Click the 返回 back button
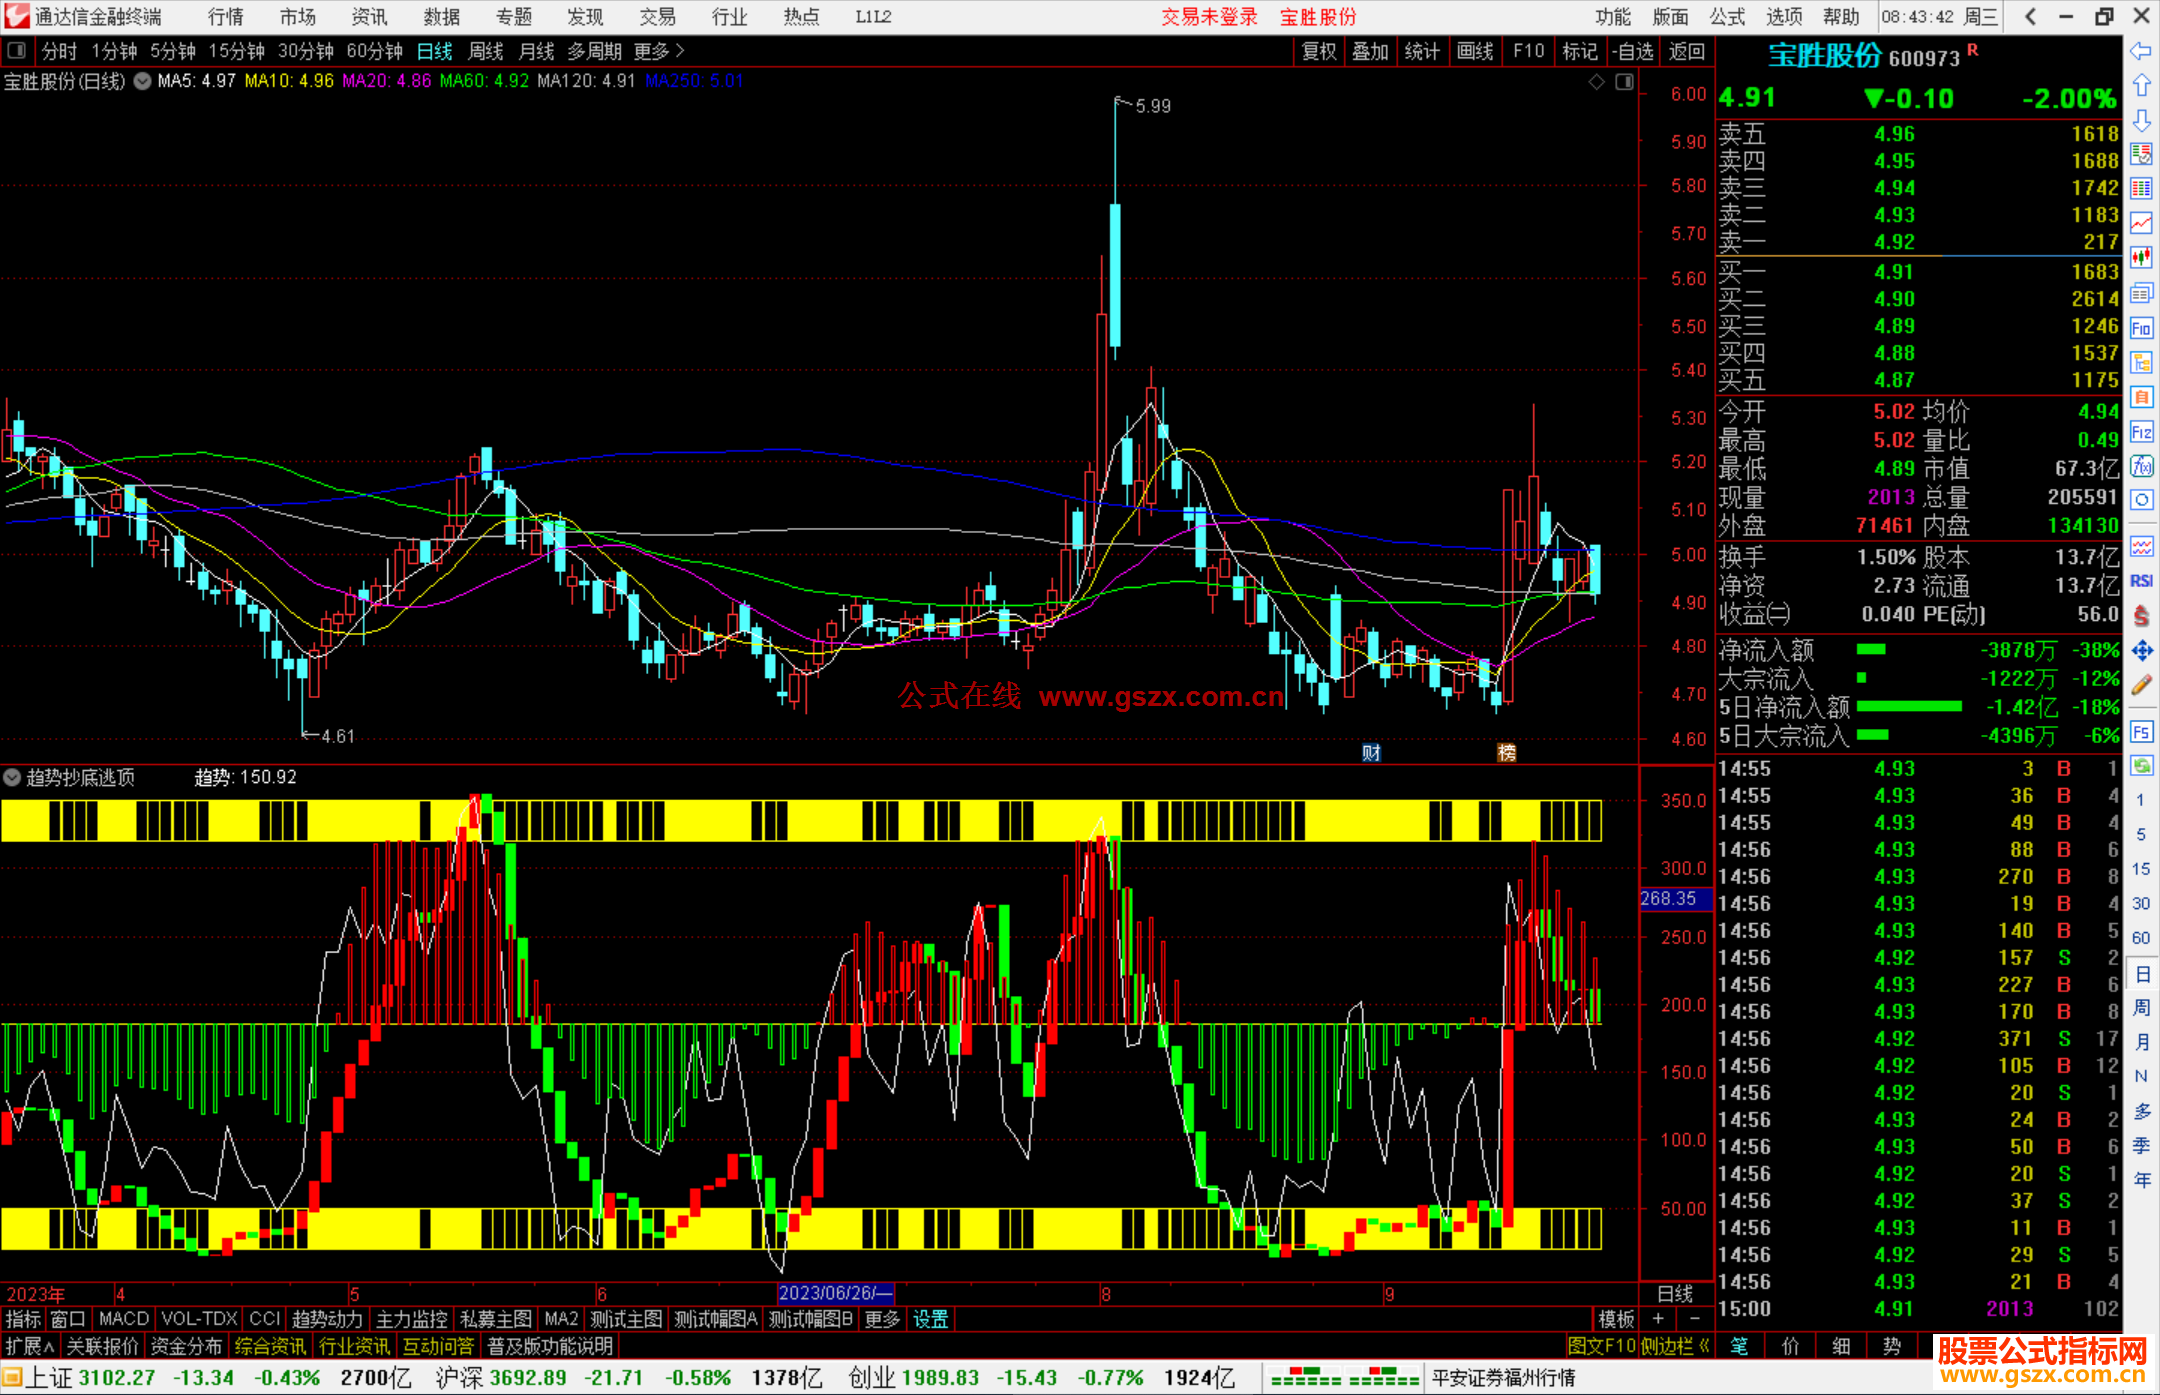Image resolution: width=2160 pixels, height=1395 pixels. click(x=1687, y=51)
